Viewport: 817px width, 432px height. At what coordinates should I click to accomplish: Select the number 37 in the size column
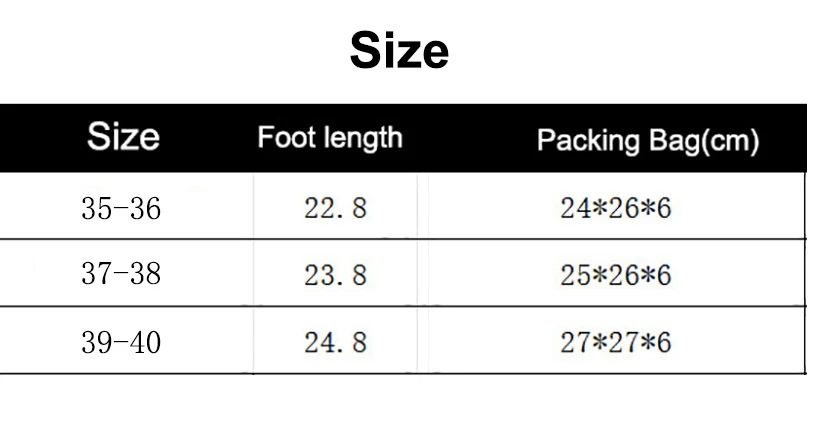pos(97,274)
